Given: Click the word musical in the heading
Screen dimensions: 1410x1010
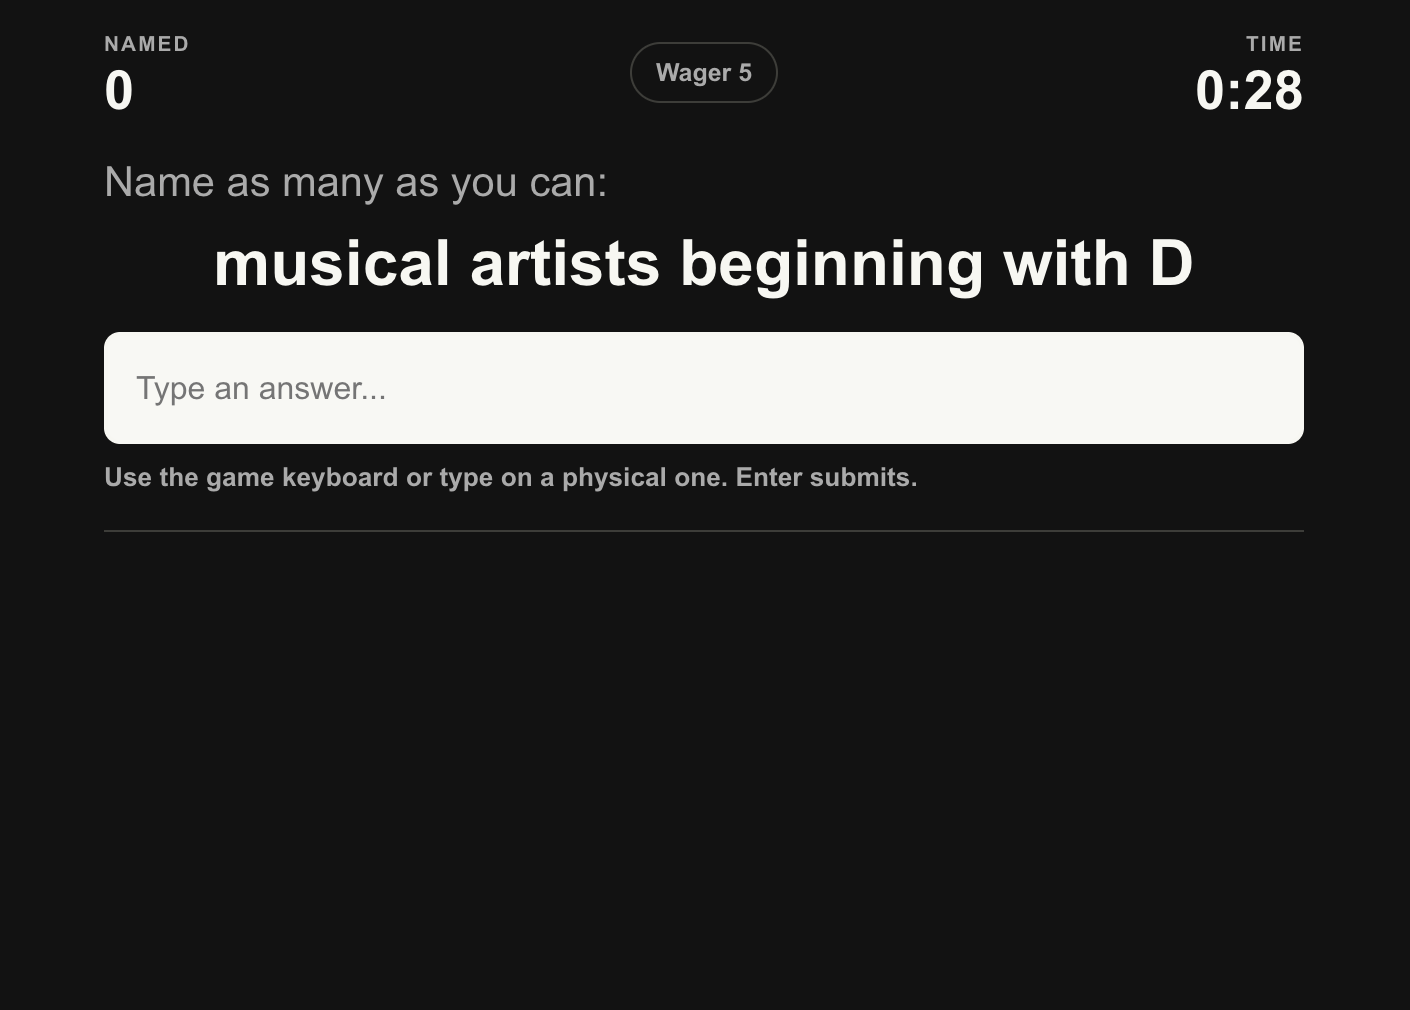Looking at the screenshot, I should click(332, 264).
